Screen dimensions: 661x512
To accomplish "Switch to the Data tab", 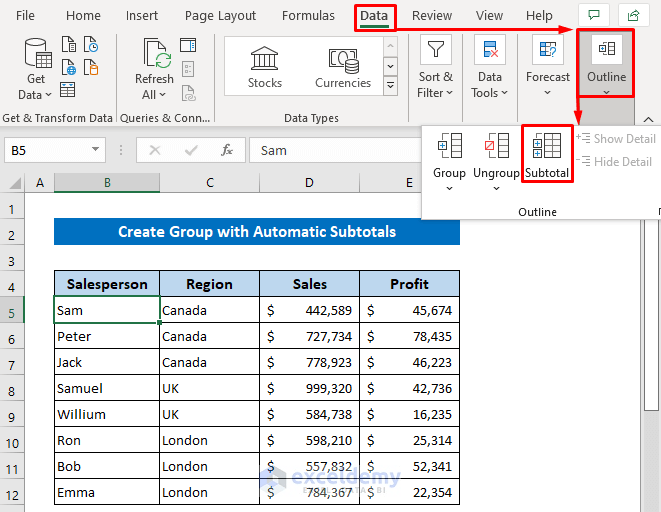I will pyautogui.click(x=374, y=16).
